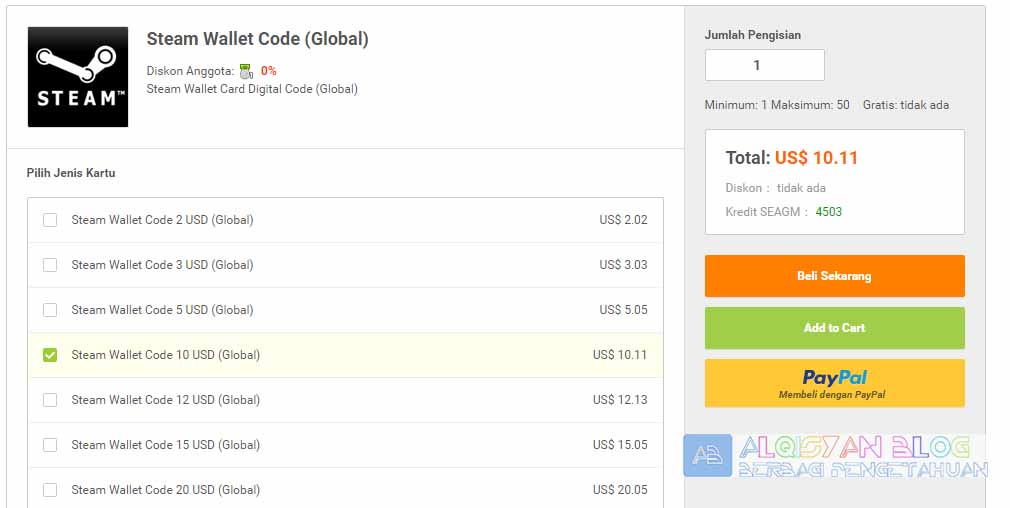Check Steam Wallet Code 20 USD checkbox
1010x508 pixels.
(50, 490)
